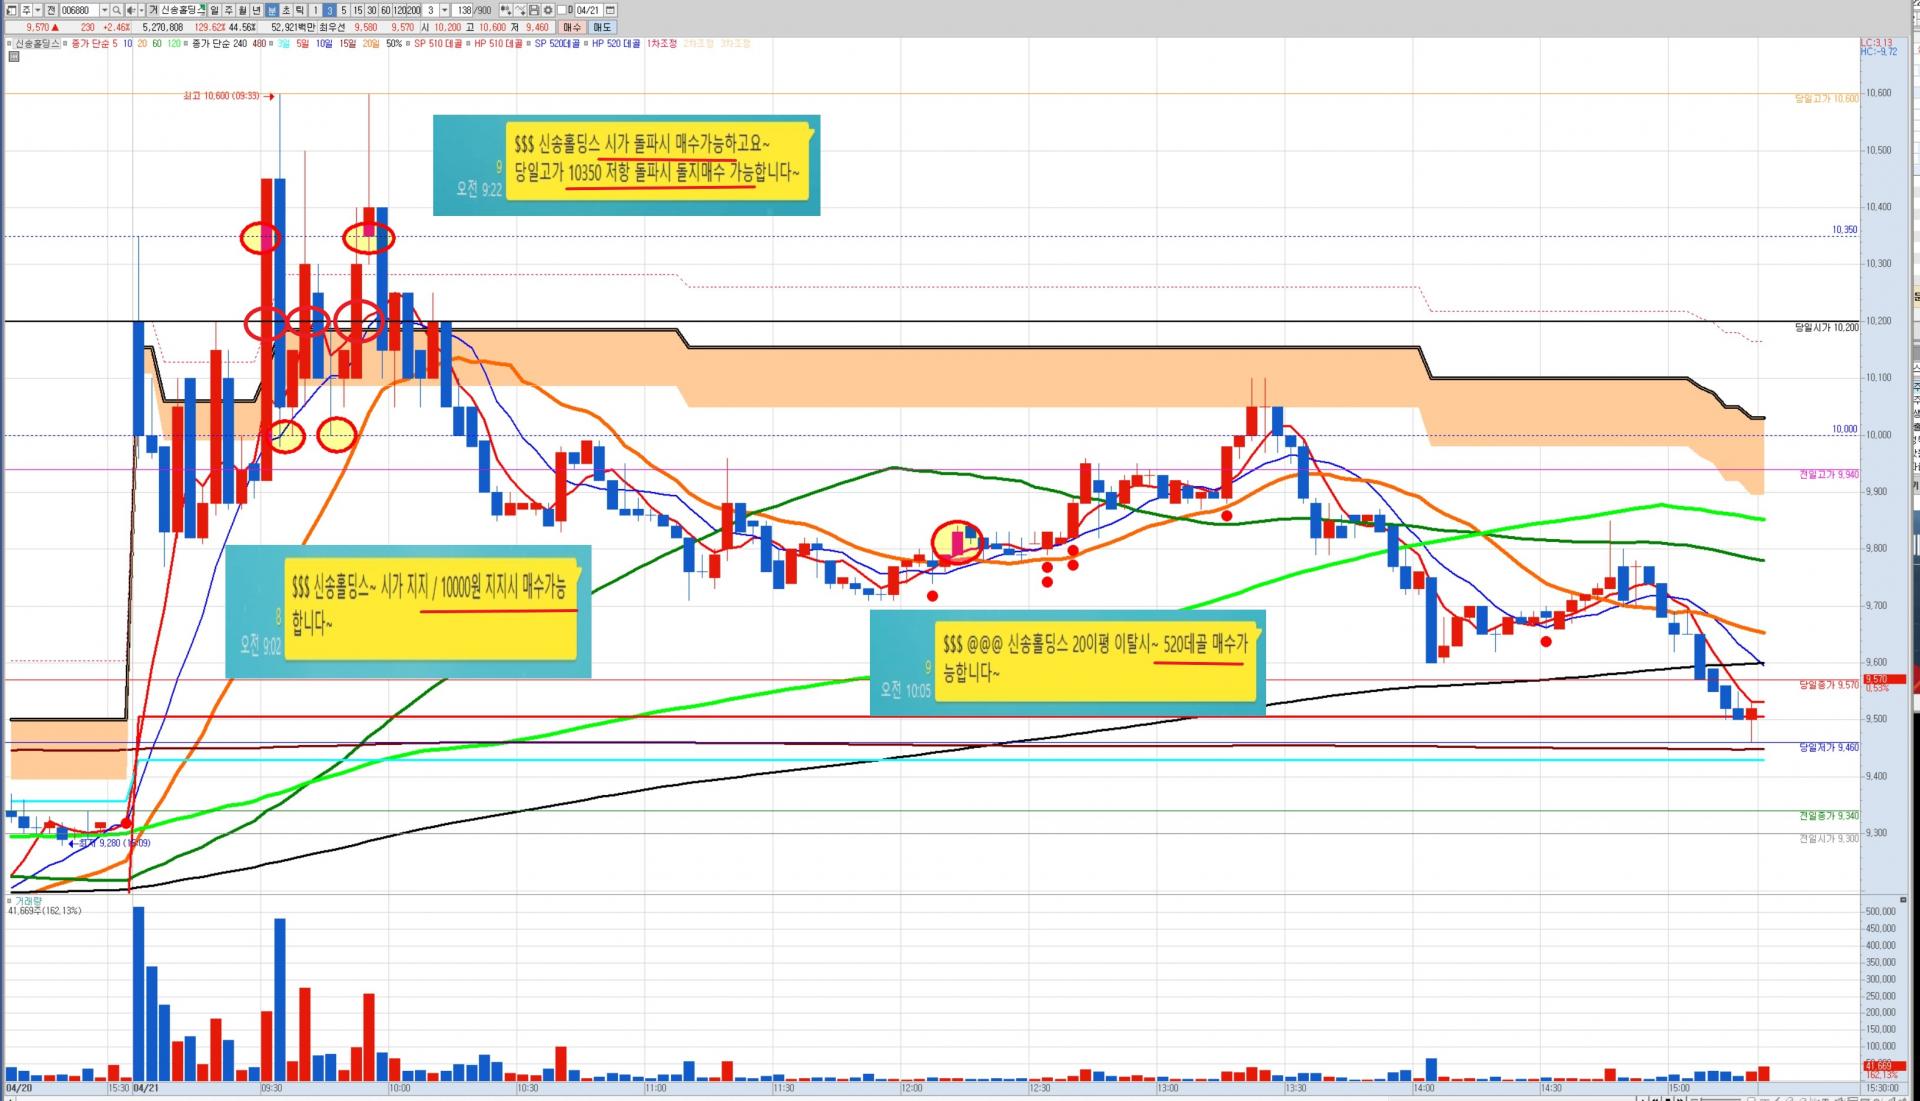Expand the stock code 006880 dropdown

point(104,10)
